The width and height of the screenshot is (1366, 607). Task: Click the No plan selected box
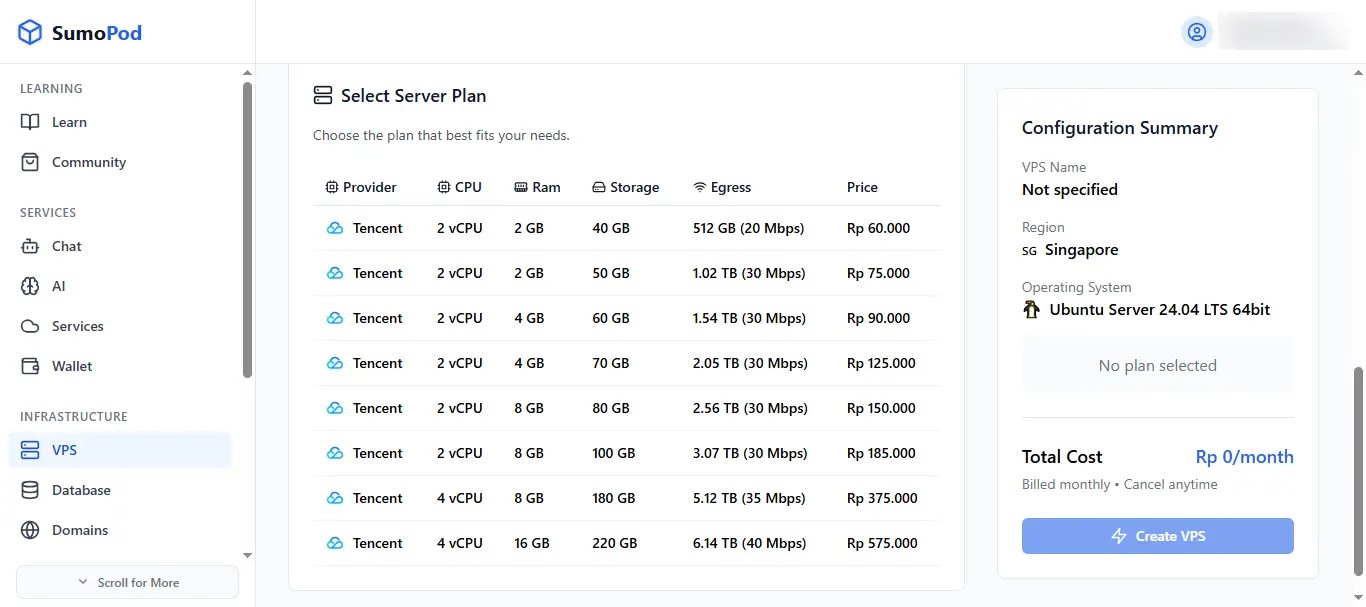click(x=1158, y=365)
